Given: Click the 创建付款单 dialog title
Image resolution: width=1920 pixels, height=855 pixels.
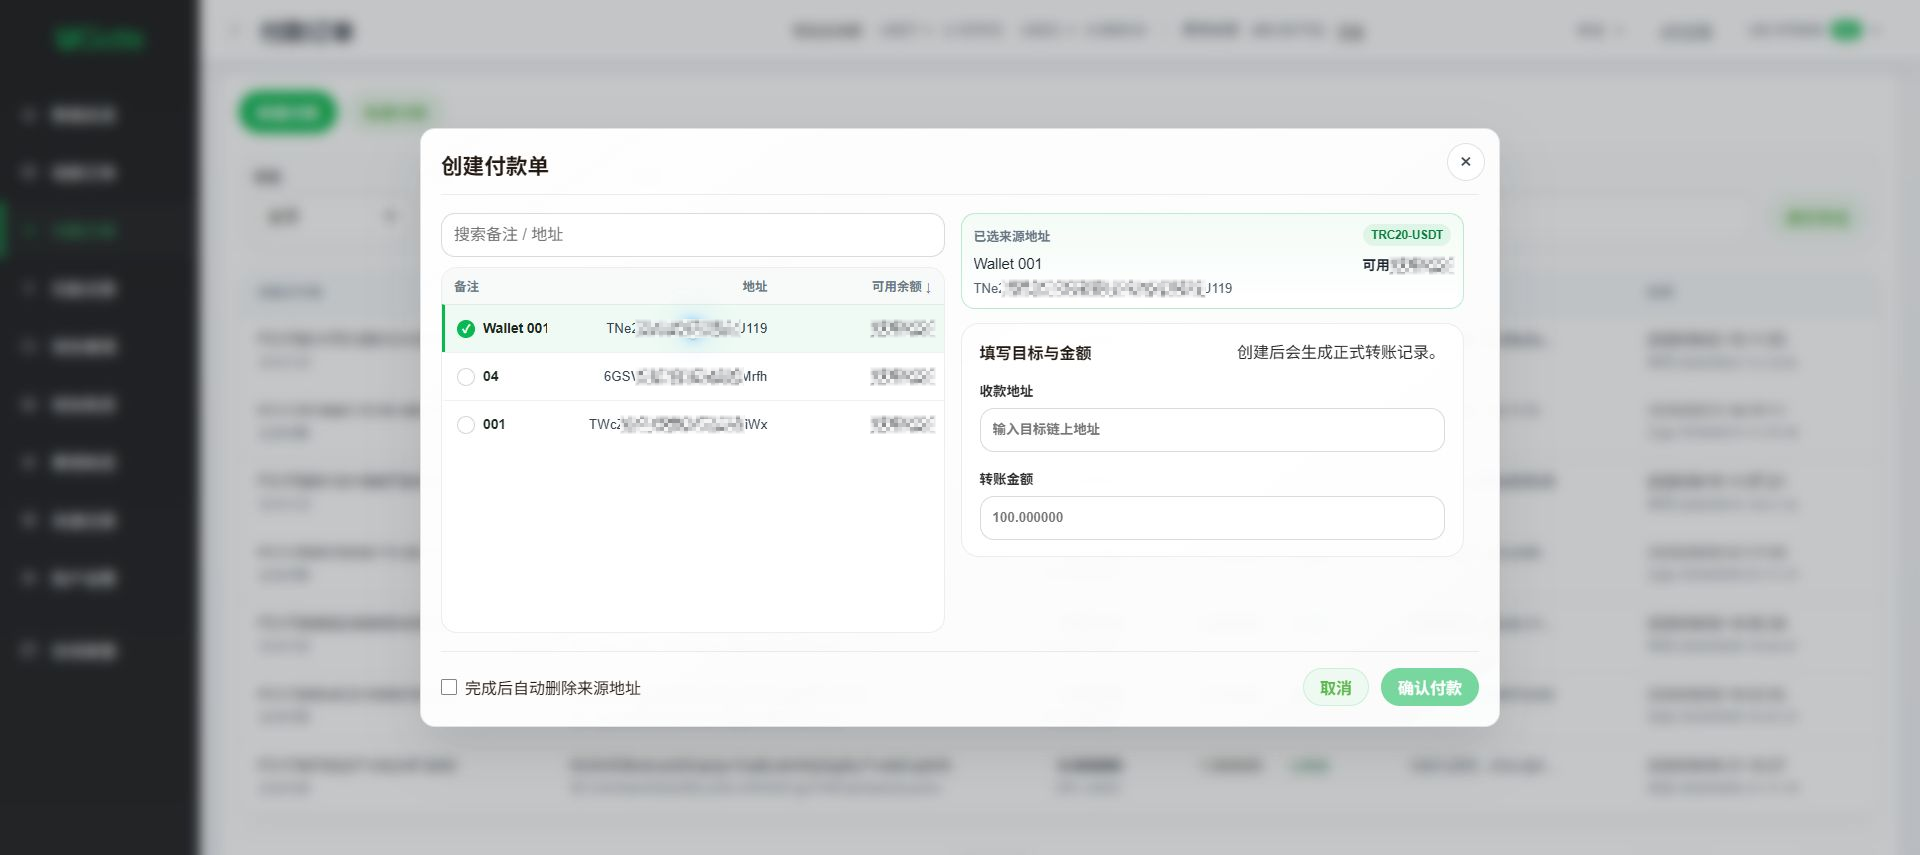Looking at the screenshot, I should point(495,166).
